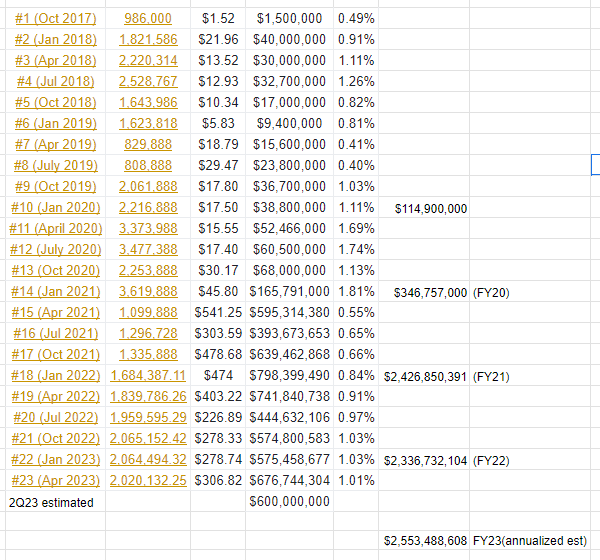Select the cell showing $595,314,380
This screenshot has height=560, width=600.
(289, 313)
